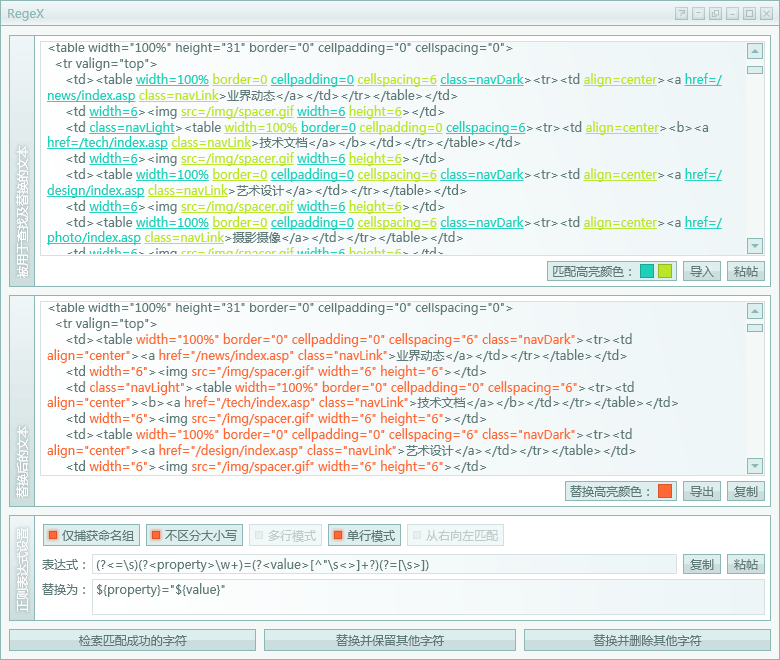Click the down arrow of source text scrollbar

[755, 245]
